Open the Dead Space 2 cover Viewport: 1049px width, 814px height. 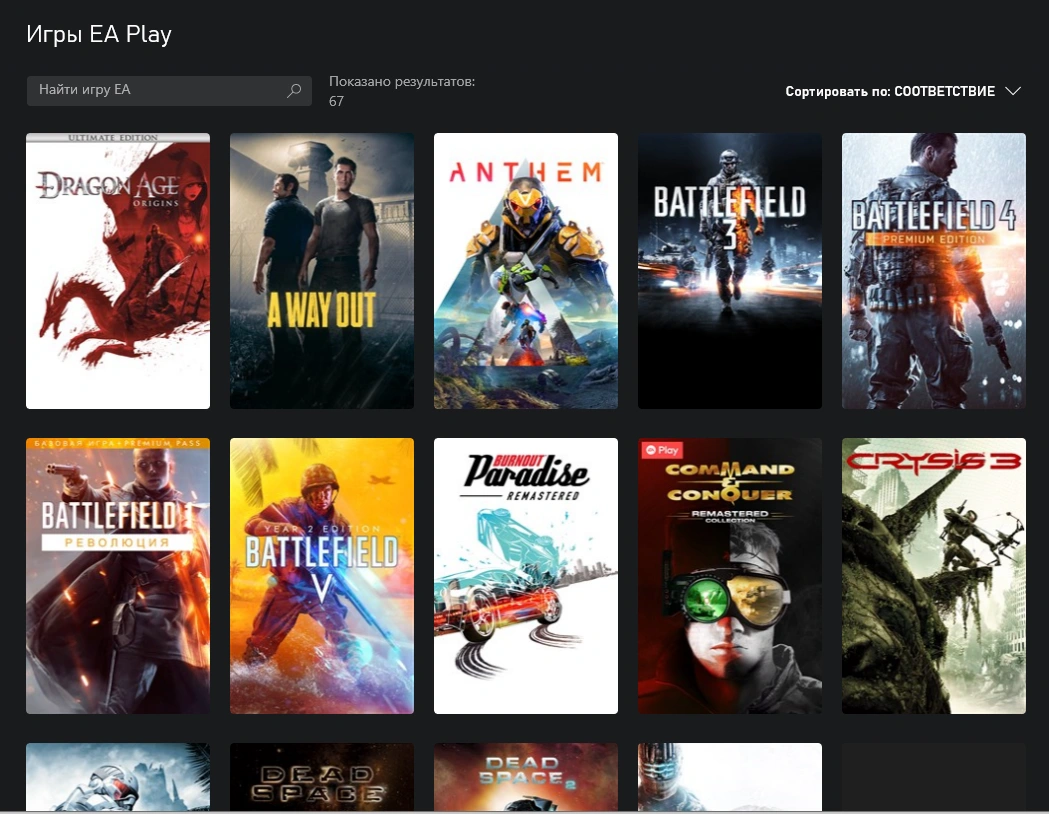point(526,777)
